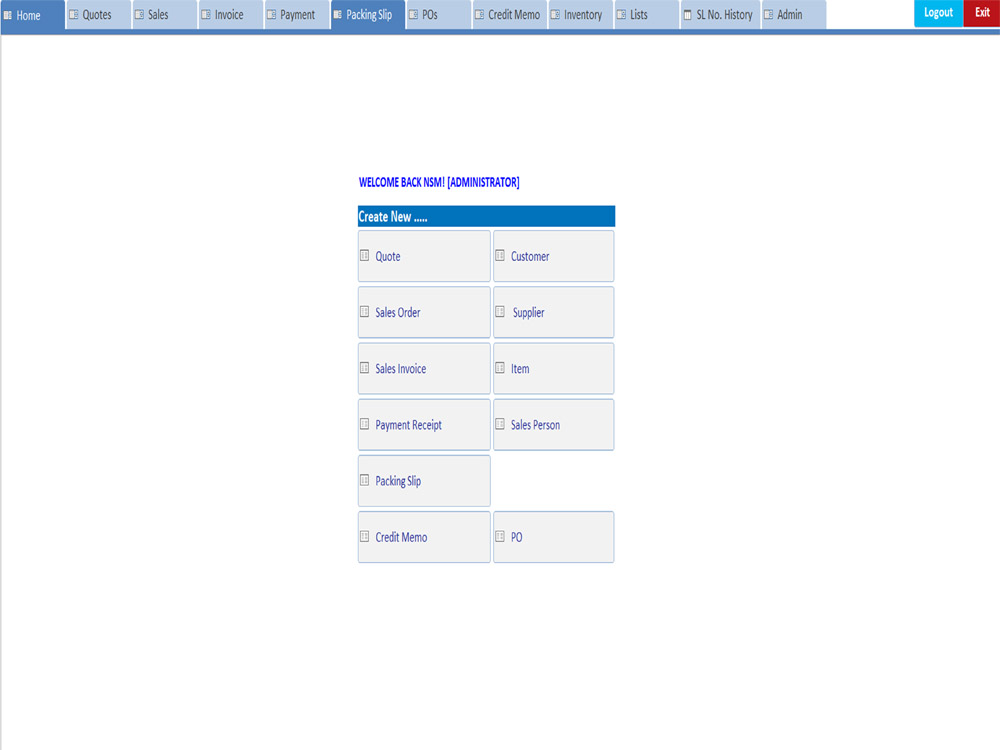Click the form icon beside Sales Order
This screenshot has width=1000, height=750.
tap(364, 312)
